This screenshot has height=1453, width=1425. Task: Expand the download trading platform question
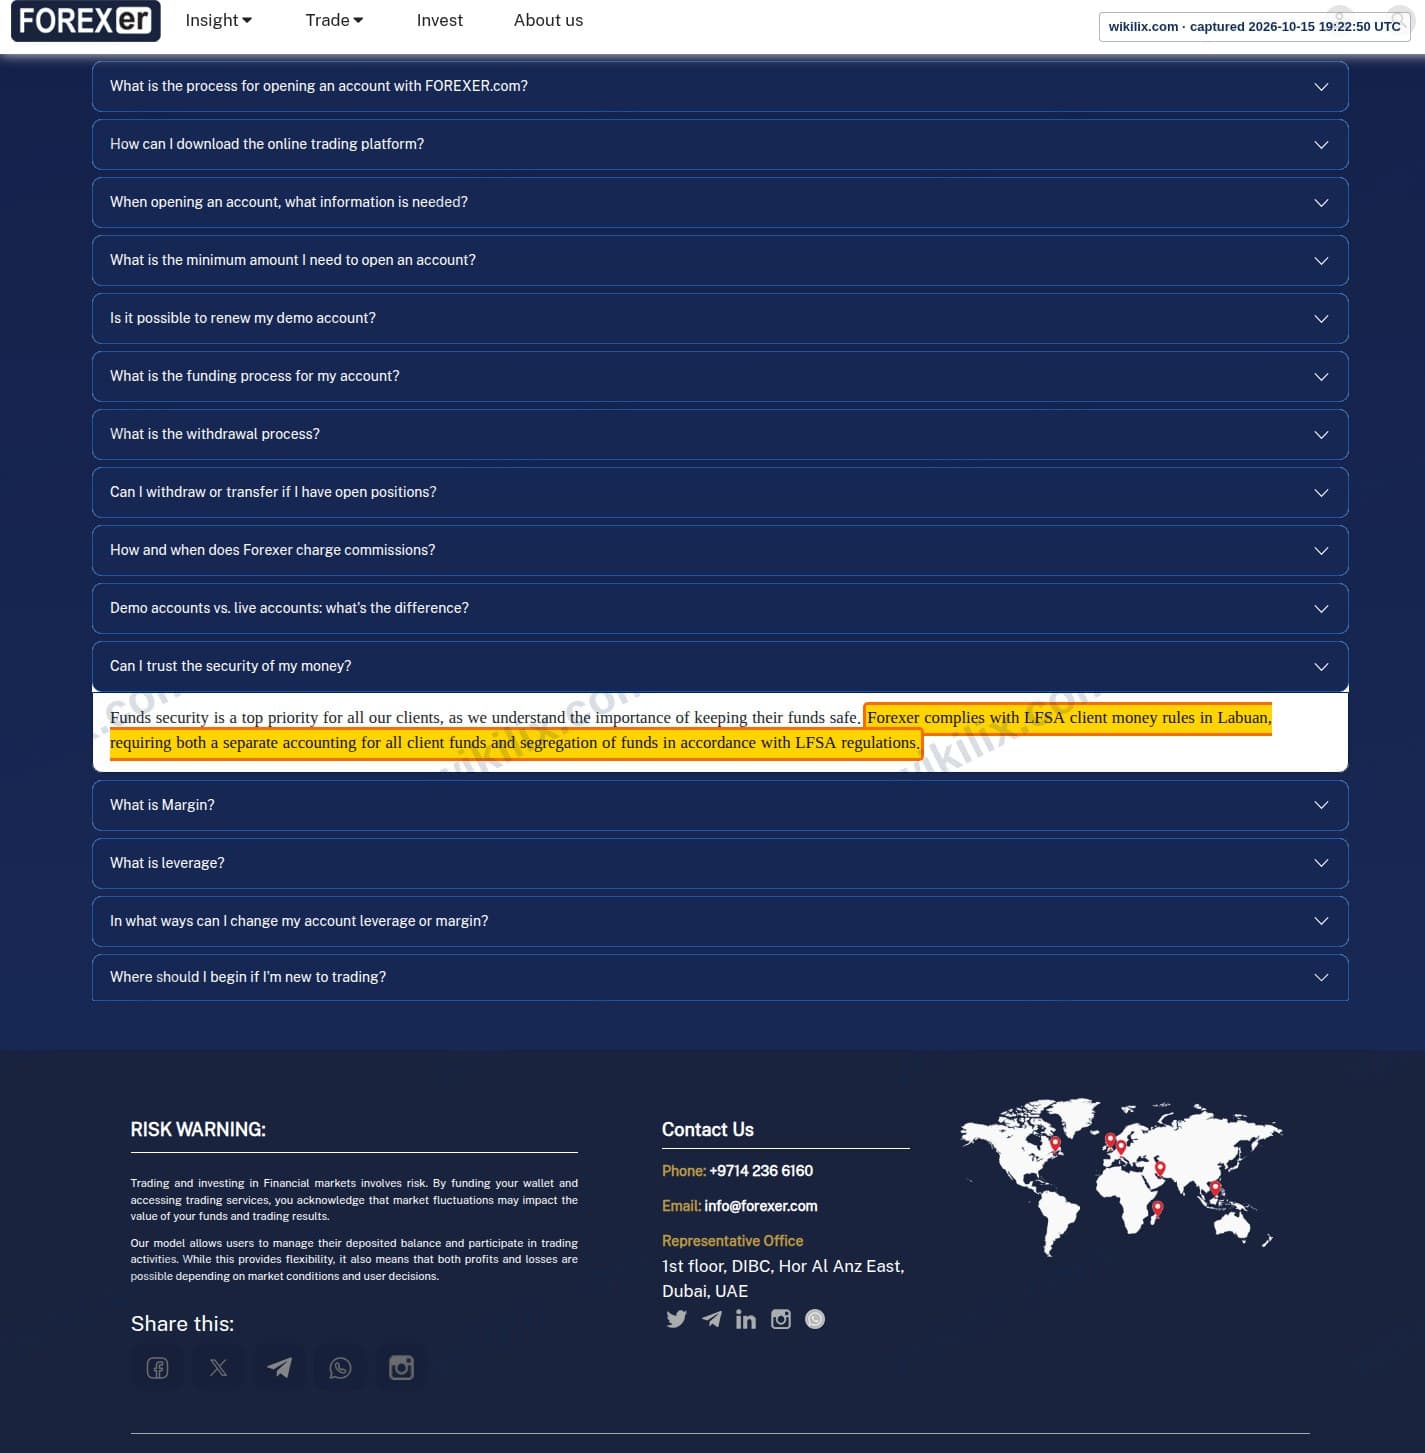tap(720, 144)
